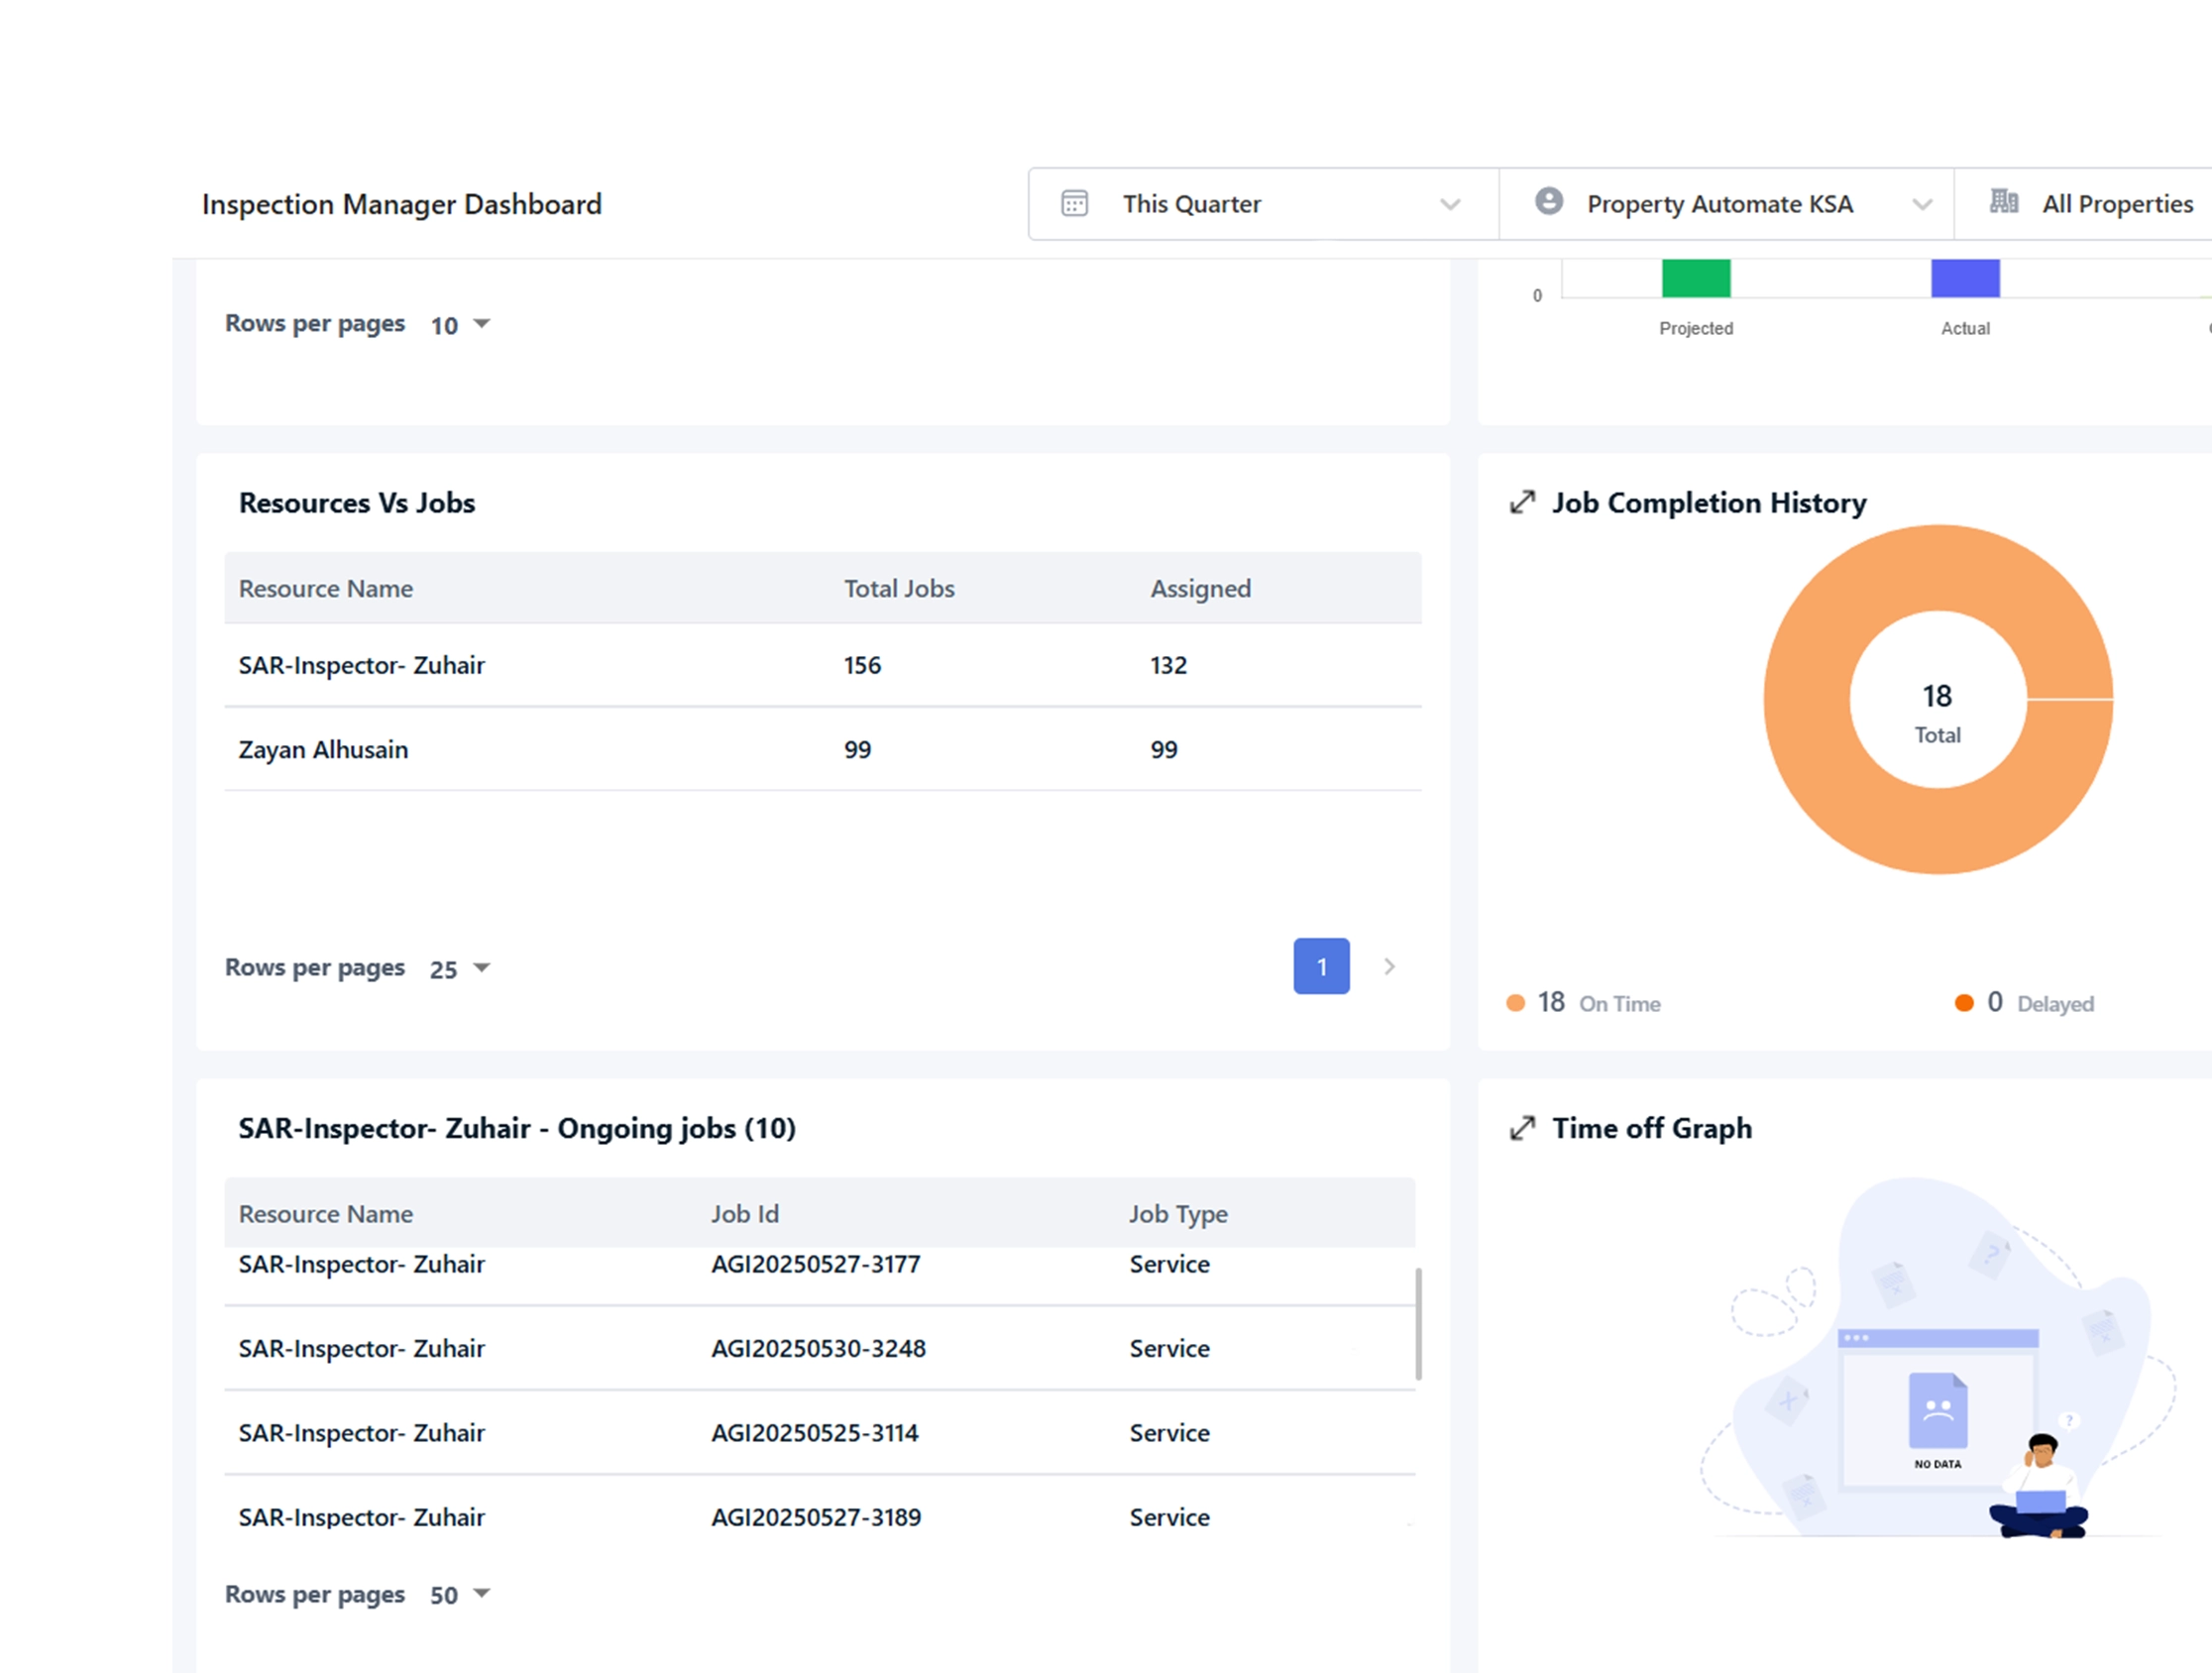Open the Rows per pages 25 dropdown

pyautogui.click(x=459, y=968)
